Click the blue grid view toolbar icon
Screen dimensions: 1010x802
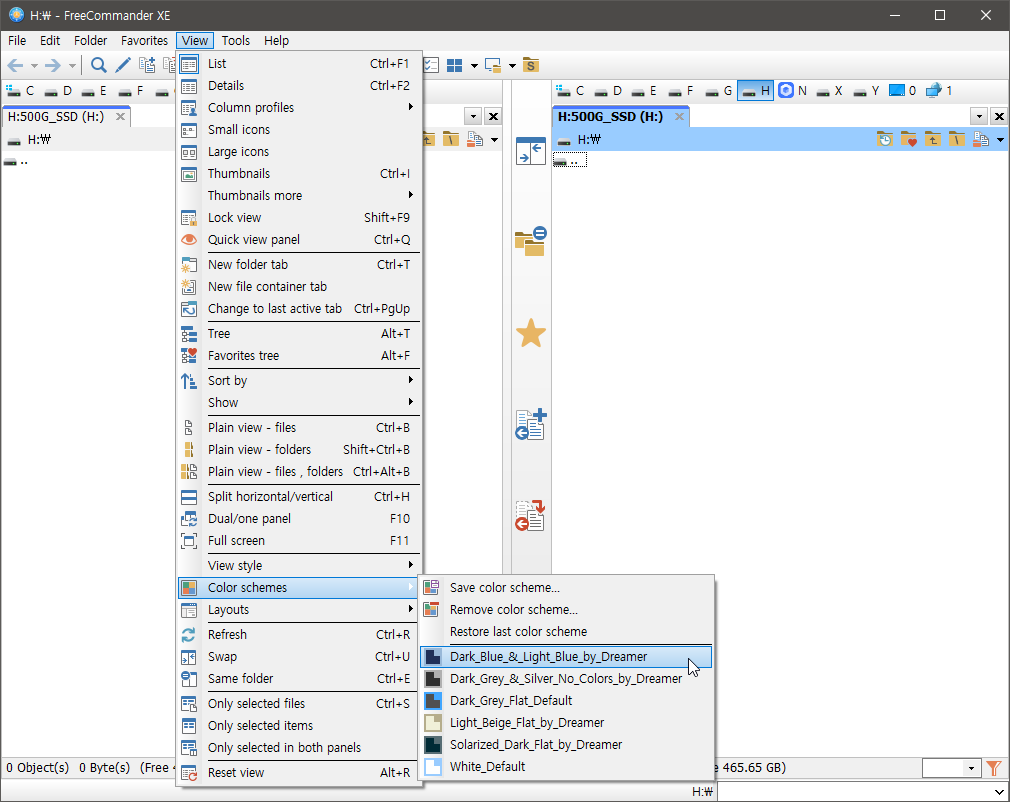click(x=455, y=65)
